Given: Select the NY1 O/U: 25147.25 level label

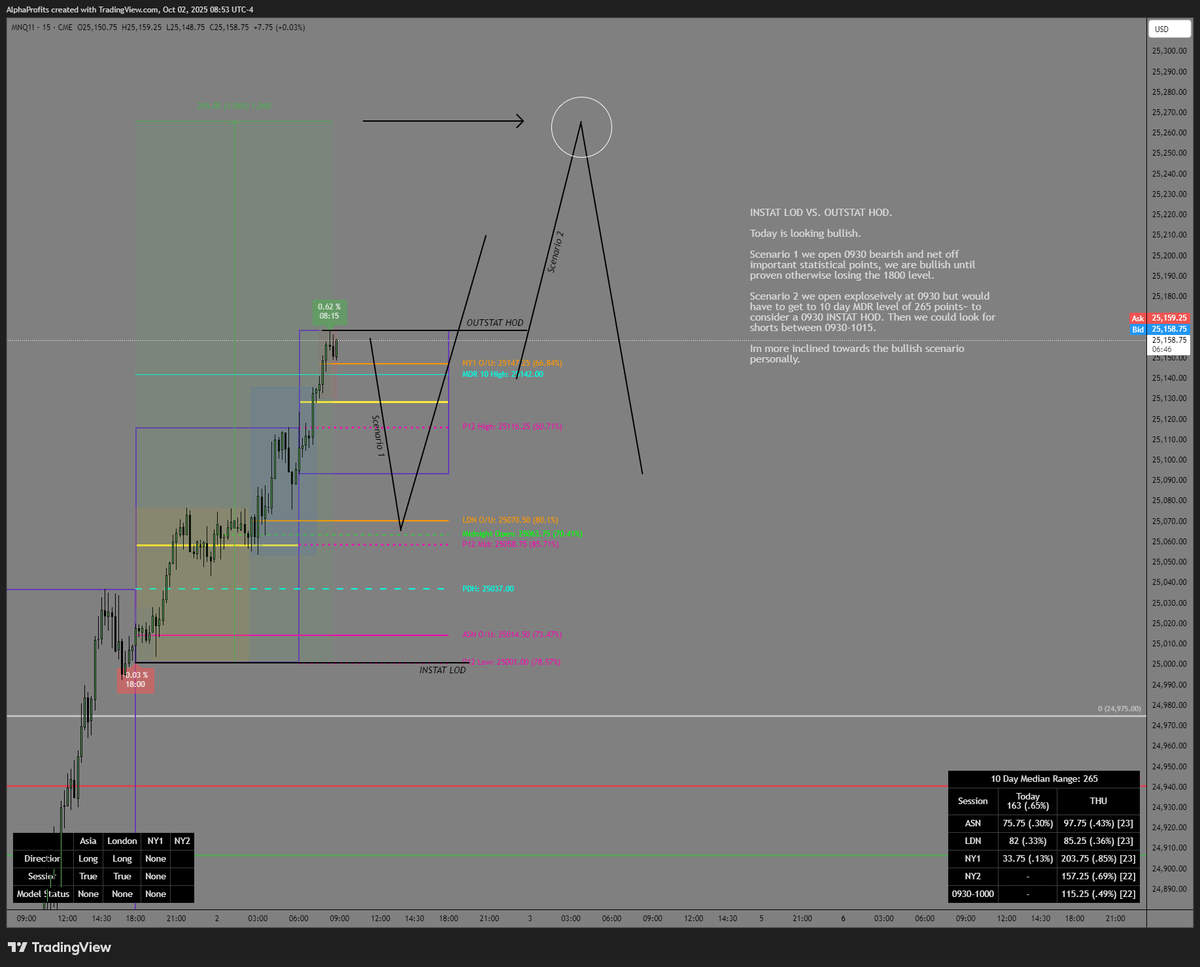Looking at the screenshot, I should pos(512,364).
